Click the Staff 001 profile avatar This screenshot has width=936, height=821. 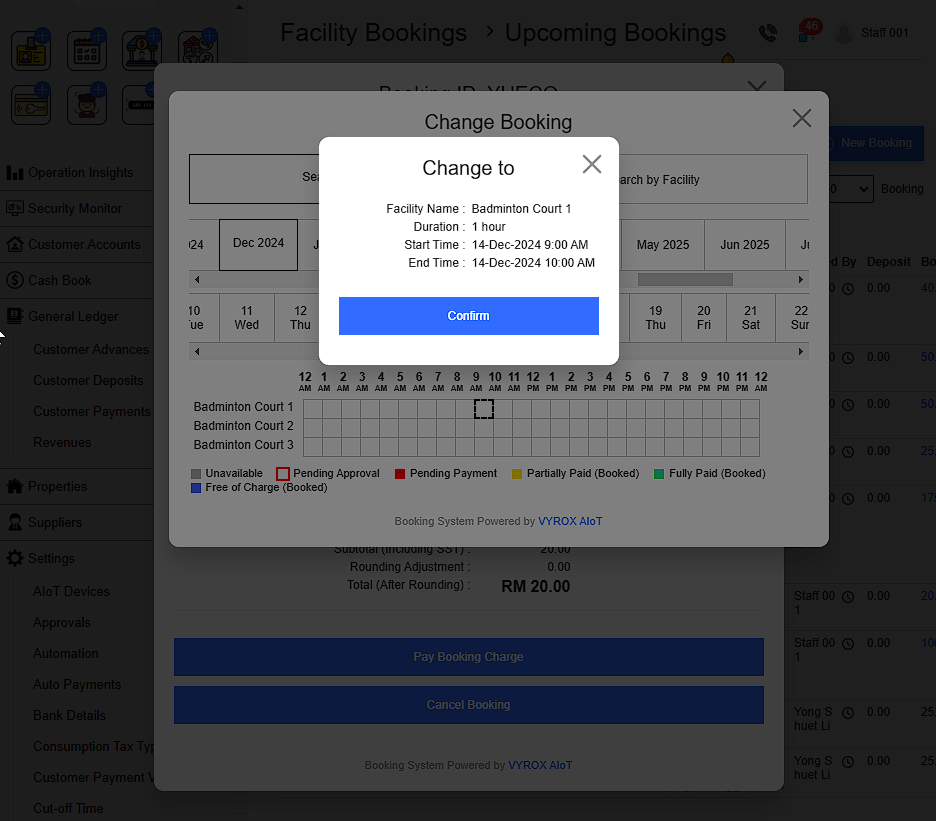[844, 33]
